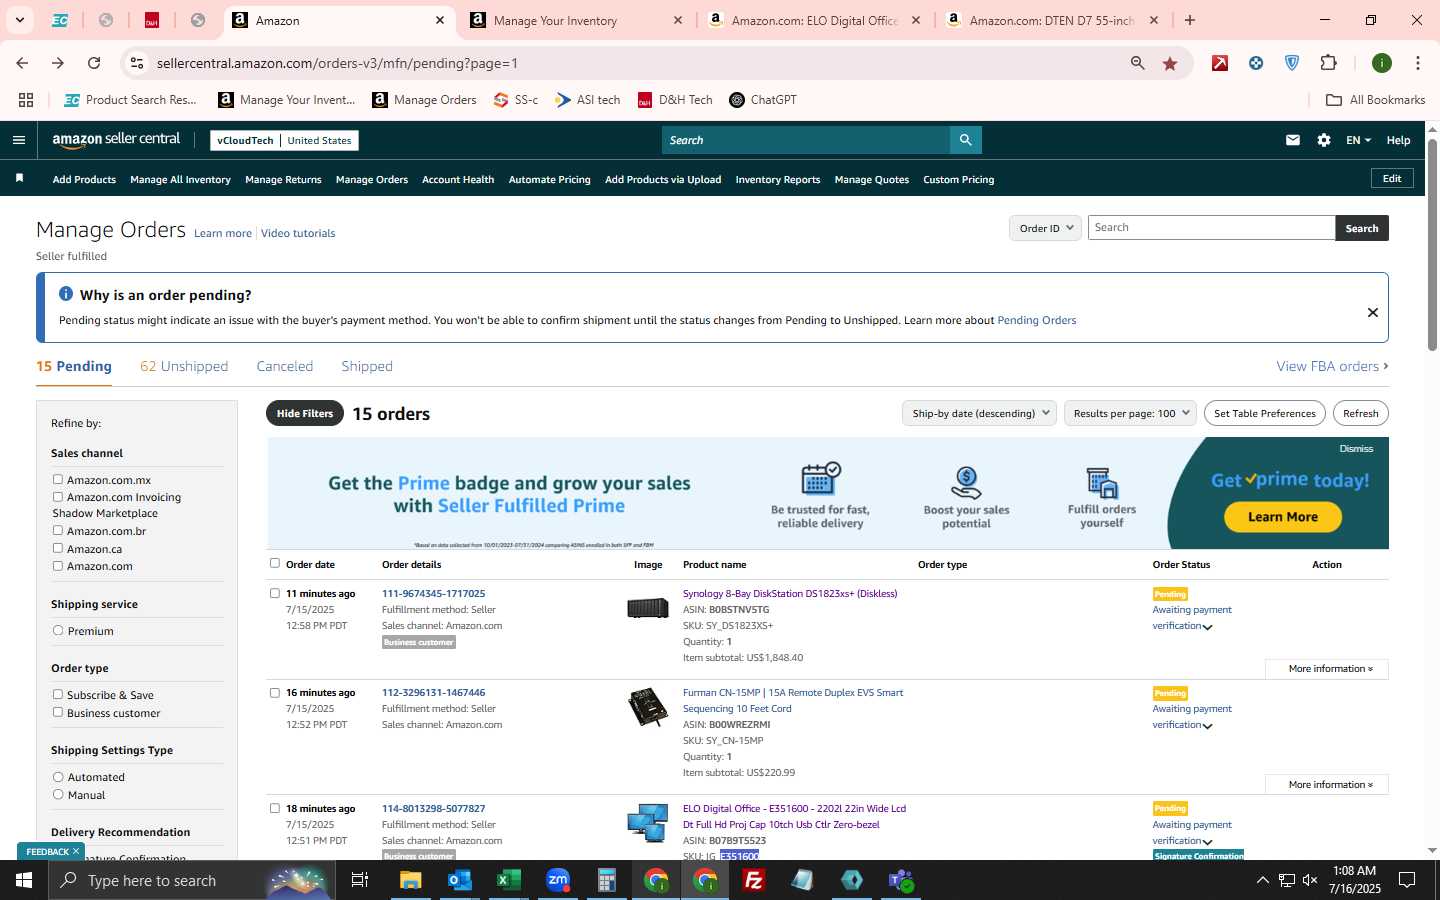Viewport: 1440px width, 900px height.
Task: Switch to the 62 Unshipped tab
Action: coord(184,366)
